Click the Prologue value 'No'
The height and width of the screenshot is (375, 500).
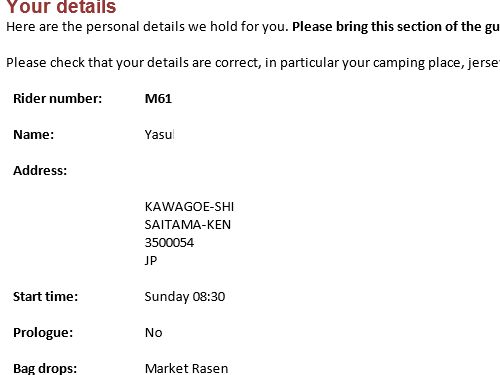pyautogui.click(x=153, y=333)
